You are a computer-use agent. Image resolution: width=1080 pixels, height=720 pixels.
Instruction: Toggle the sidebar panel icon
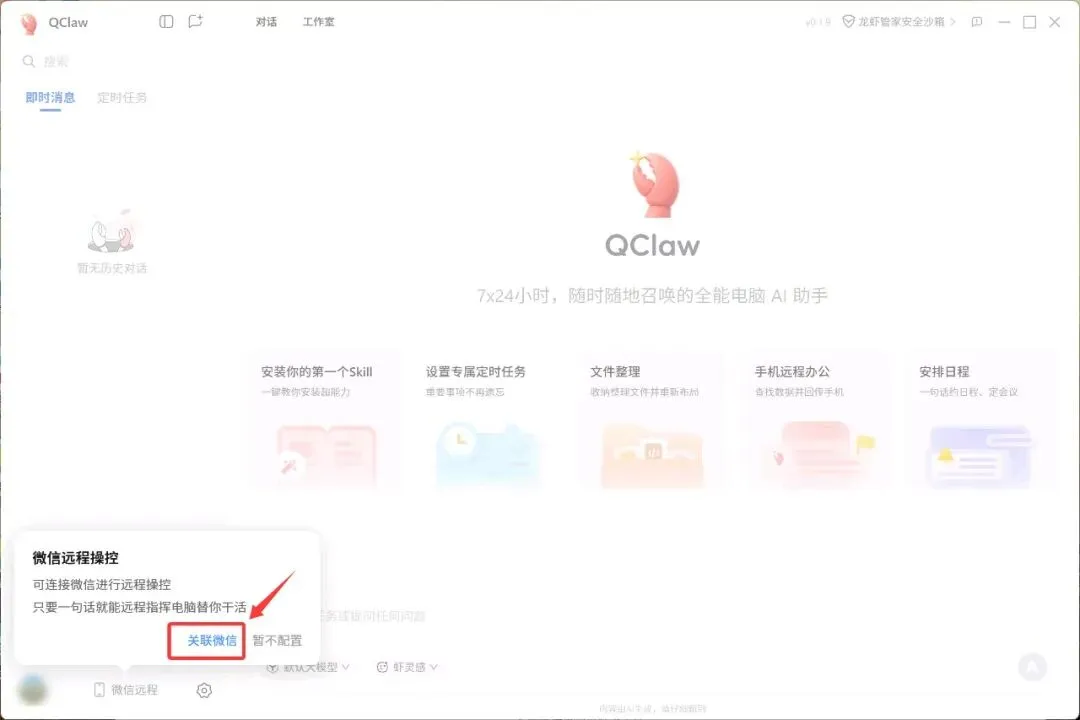pos(166,21)
